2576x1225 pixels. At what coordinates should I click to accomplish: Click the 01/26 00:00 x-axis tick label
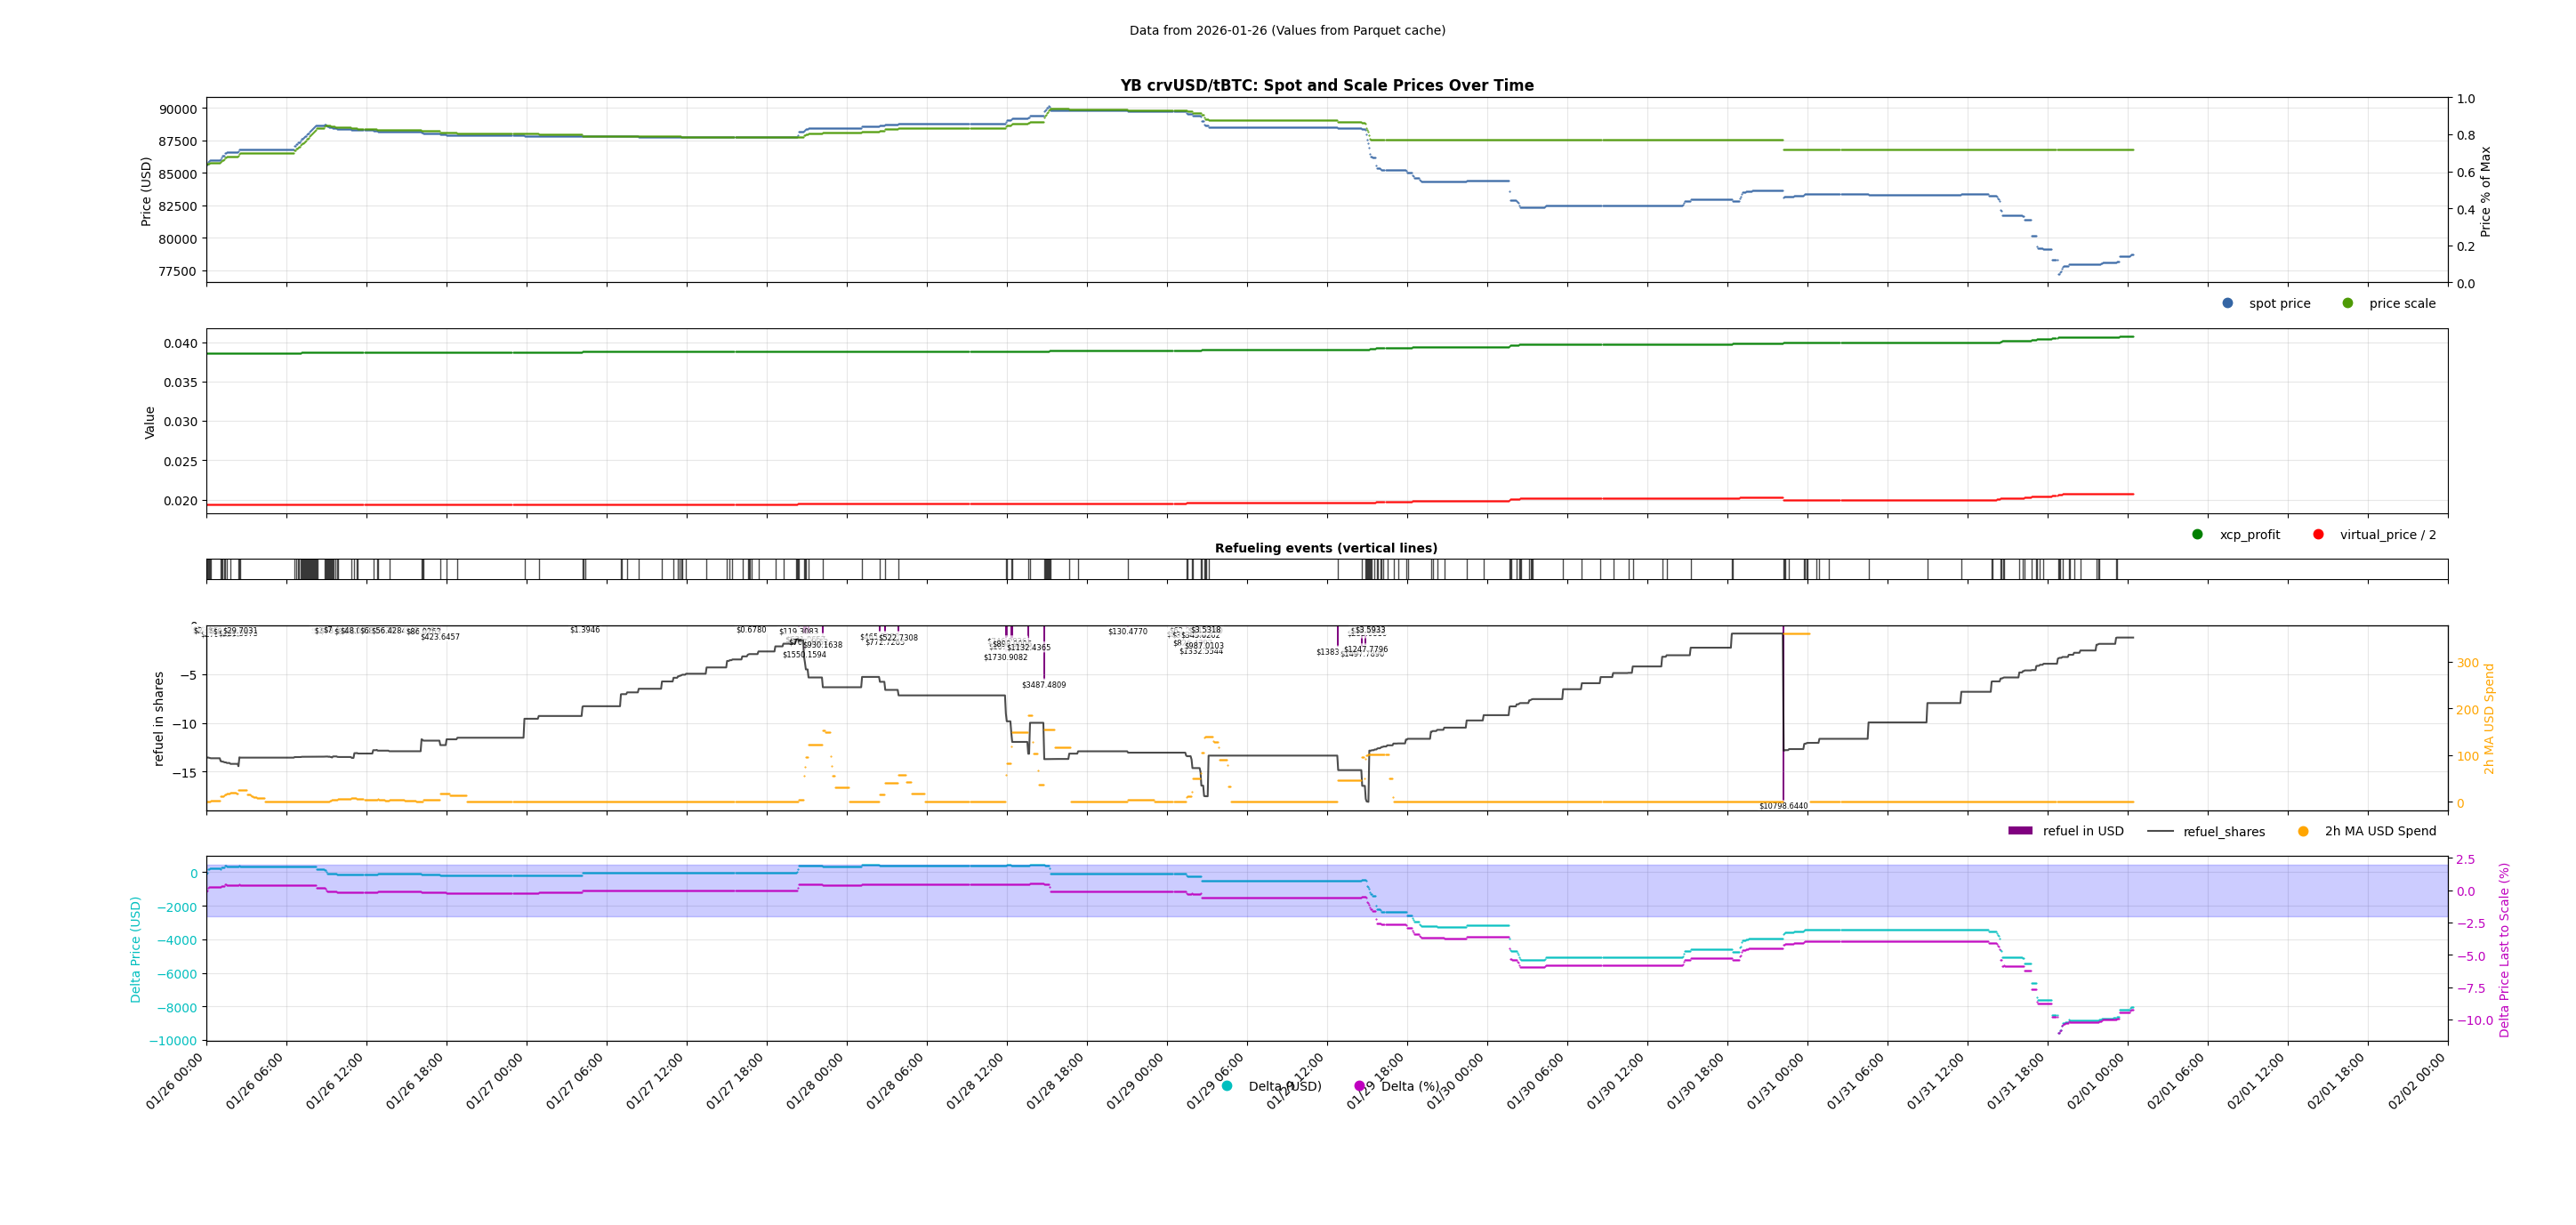tap(175, 1080)
